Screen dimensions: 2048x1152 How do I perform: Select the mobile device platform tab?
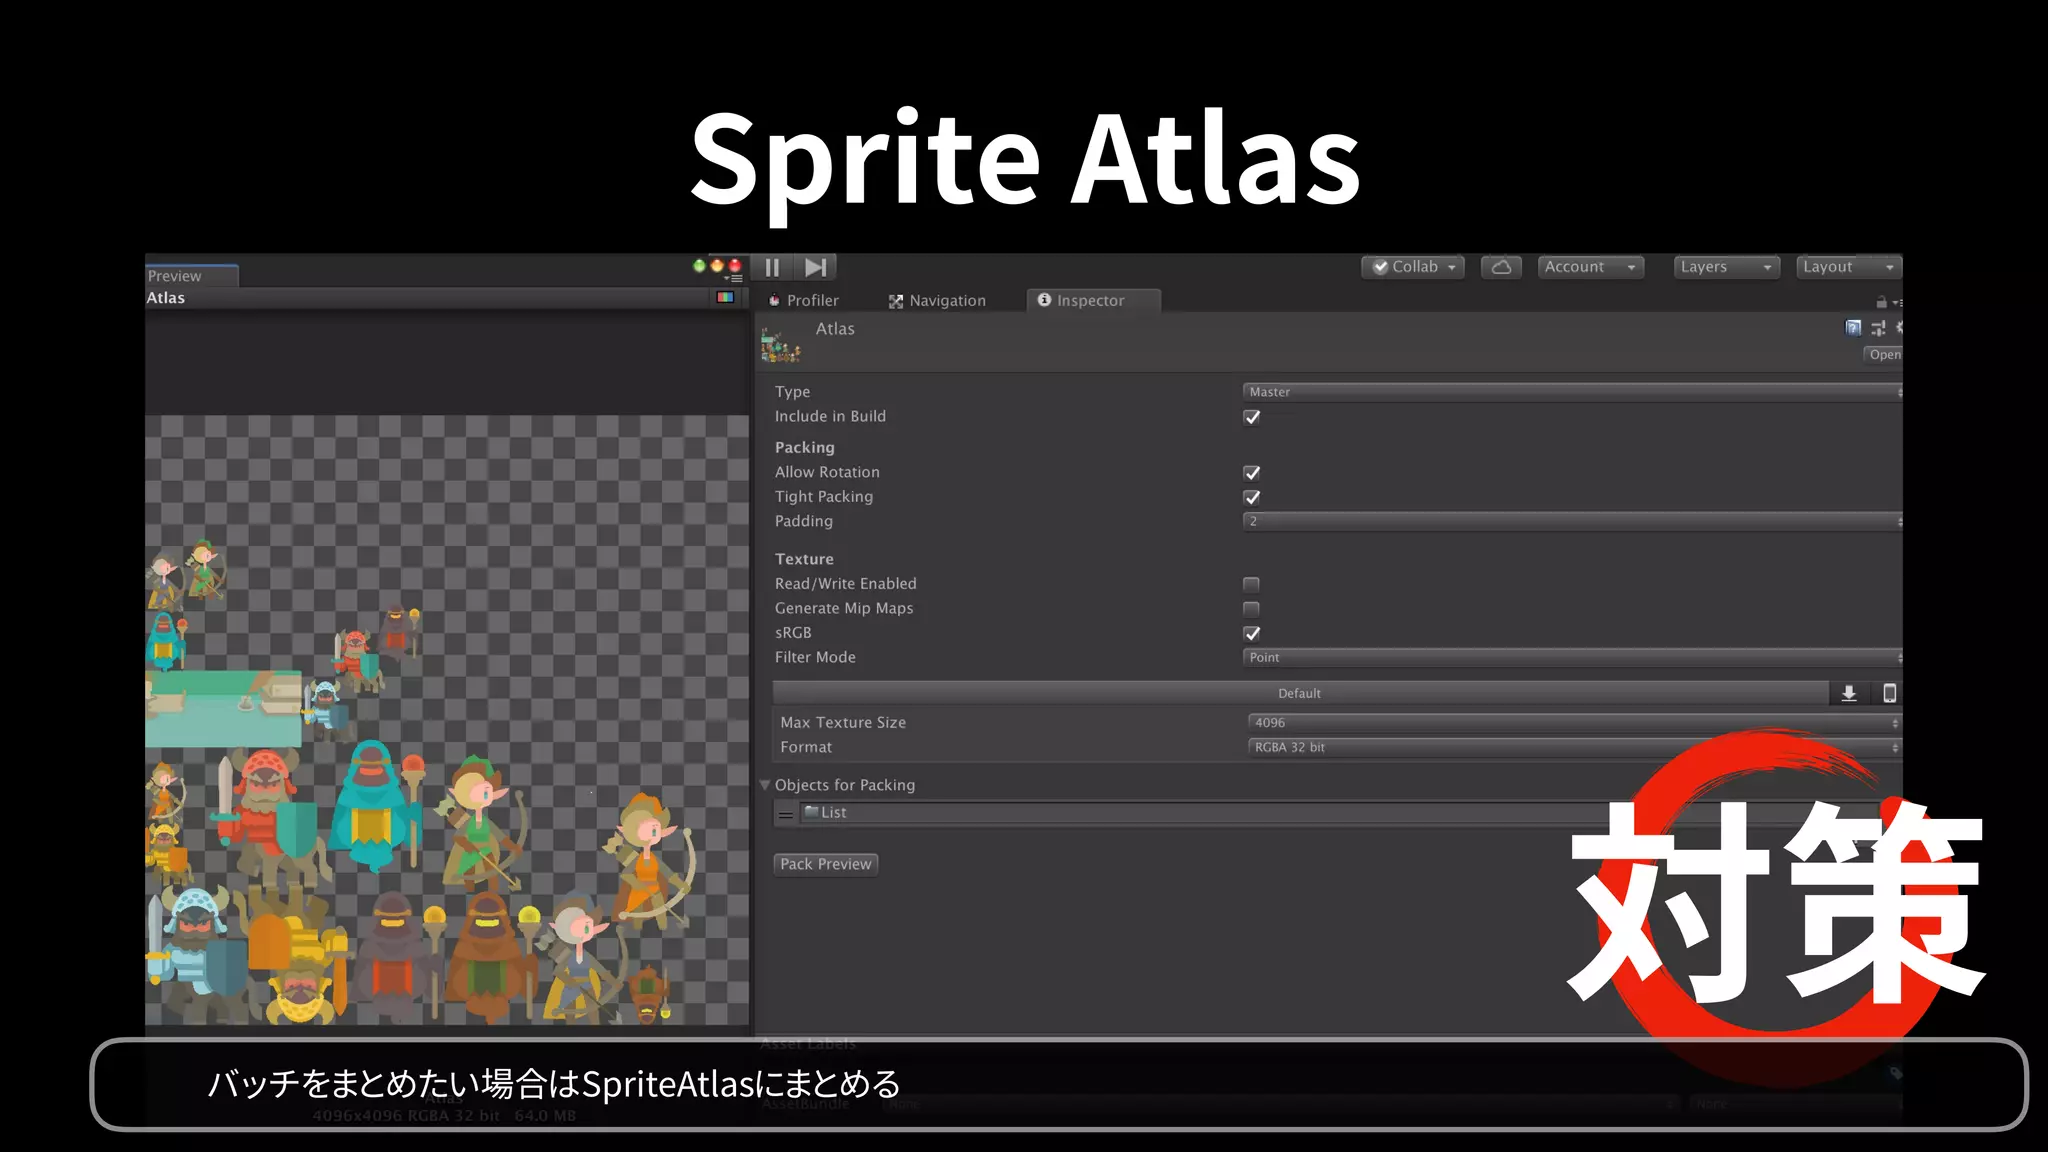tap(1889, 693)
